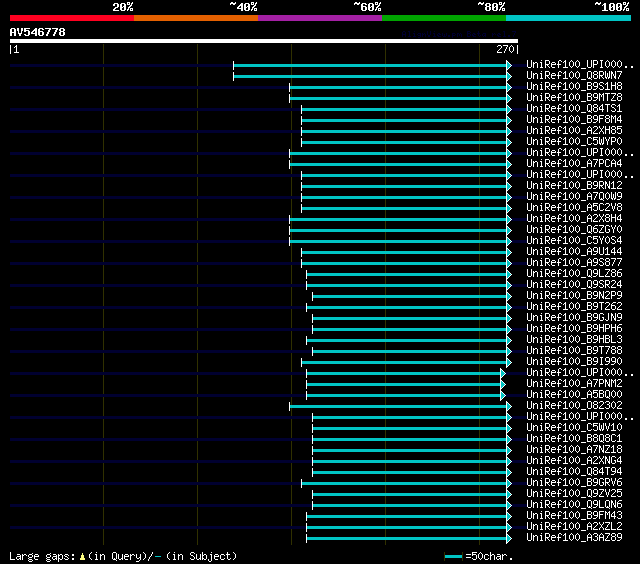The height and width of the screenshot is (564, 640).
Task: Select the UniRef100_A2XNG4 label
Action: coord(574,461)
